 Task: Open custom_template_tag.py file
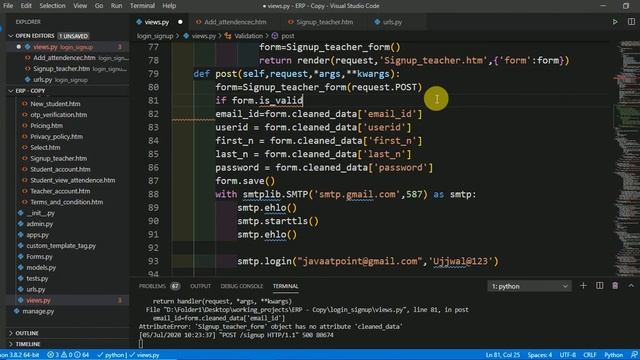point(61,246)
